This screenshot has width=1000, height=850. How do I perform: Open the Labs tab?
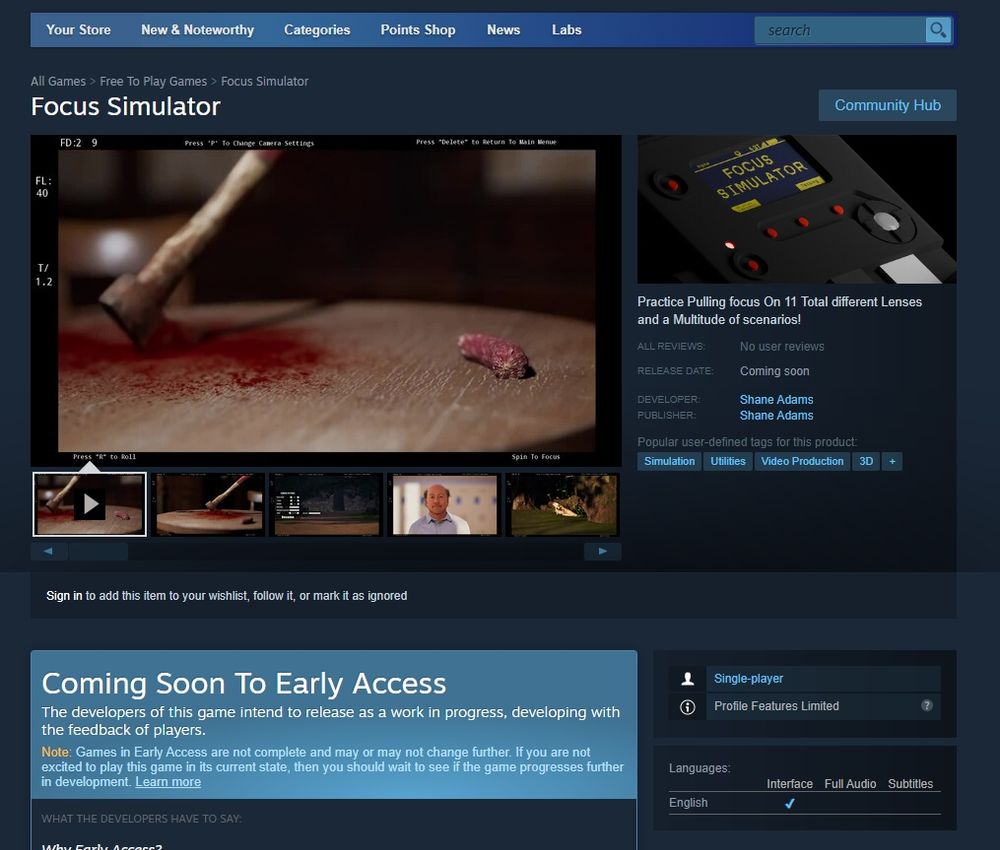[566, 30]
